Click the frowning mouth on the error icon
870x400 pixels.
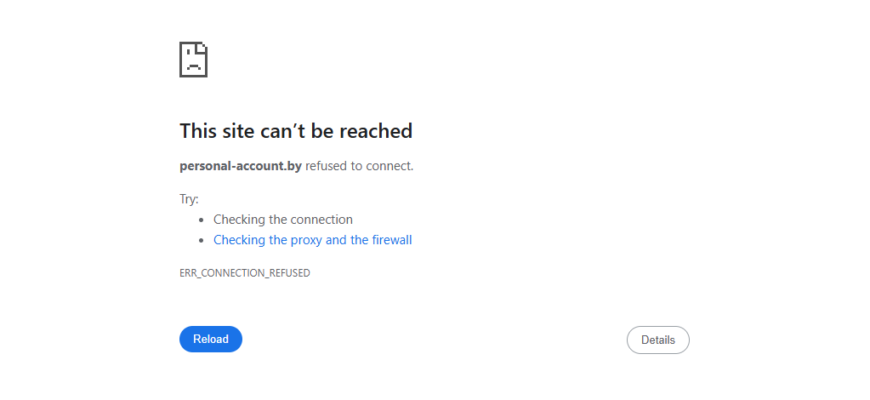(x=193, y=67)
